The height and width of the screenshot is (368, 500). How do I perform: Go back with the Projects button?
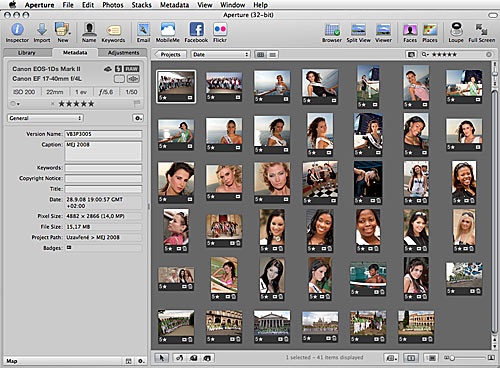point(170,54)
